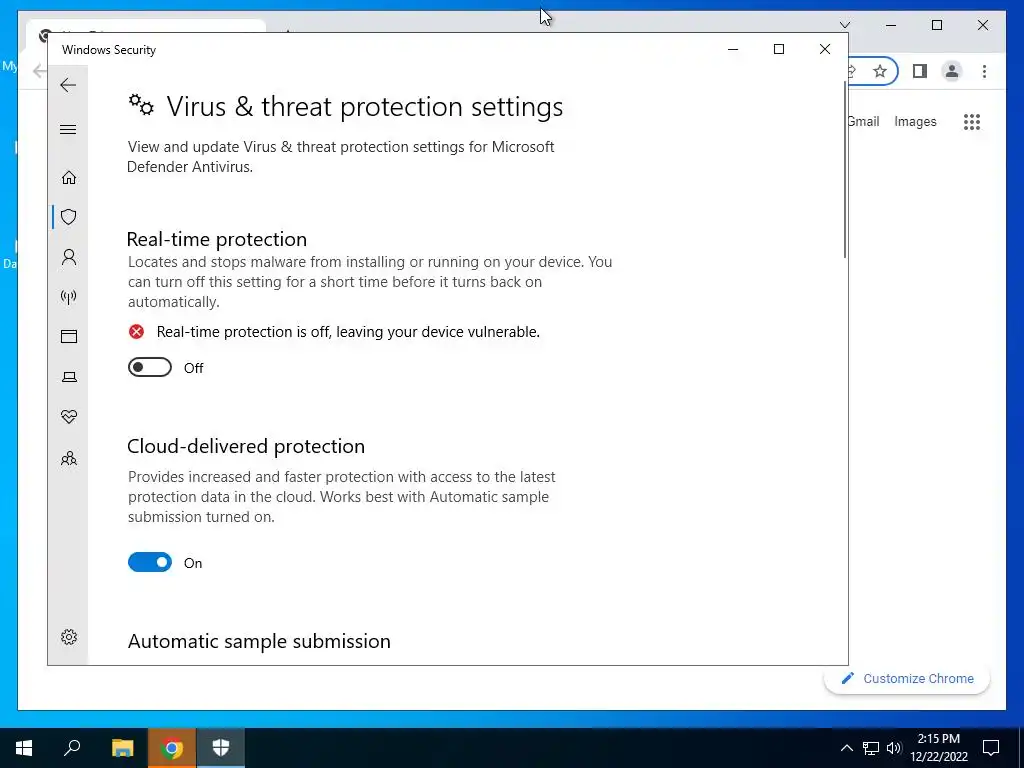Open Windows Security settings gear icon
The image size is (1024, 768).
69,637
